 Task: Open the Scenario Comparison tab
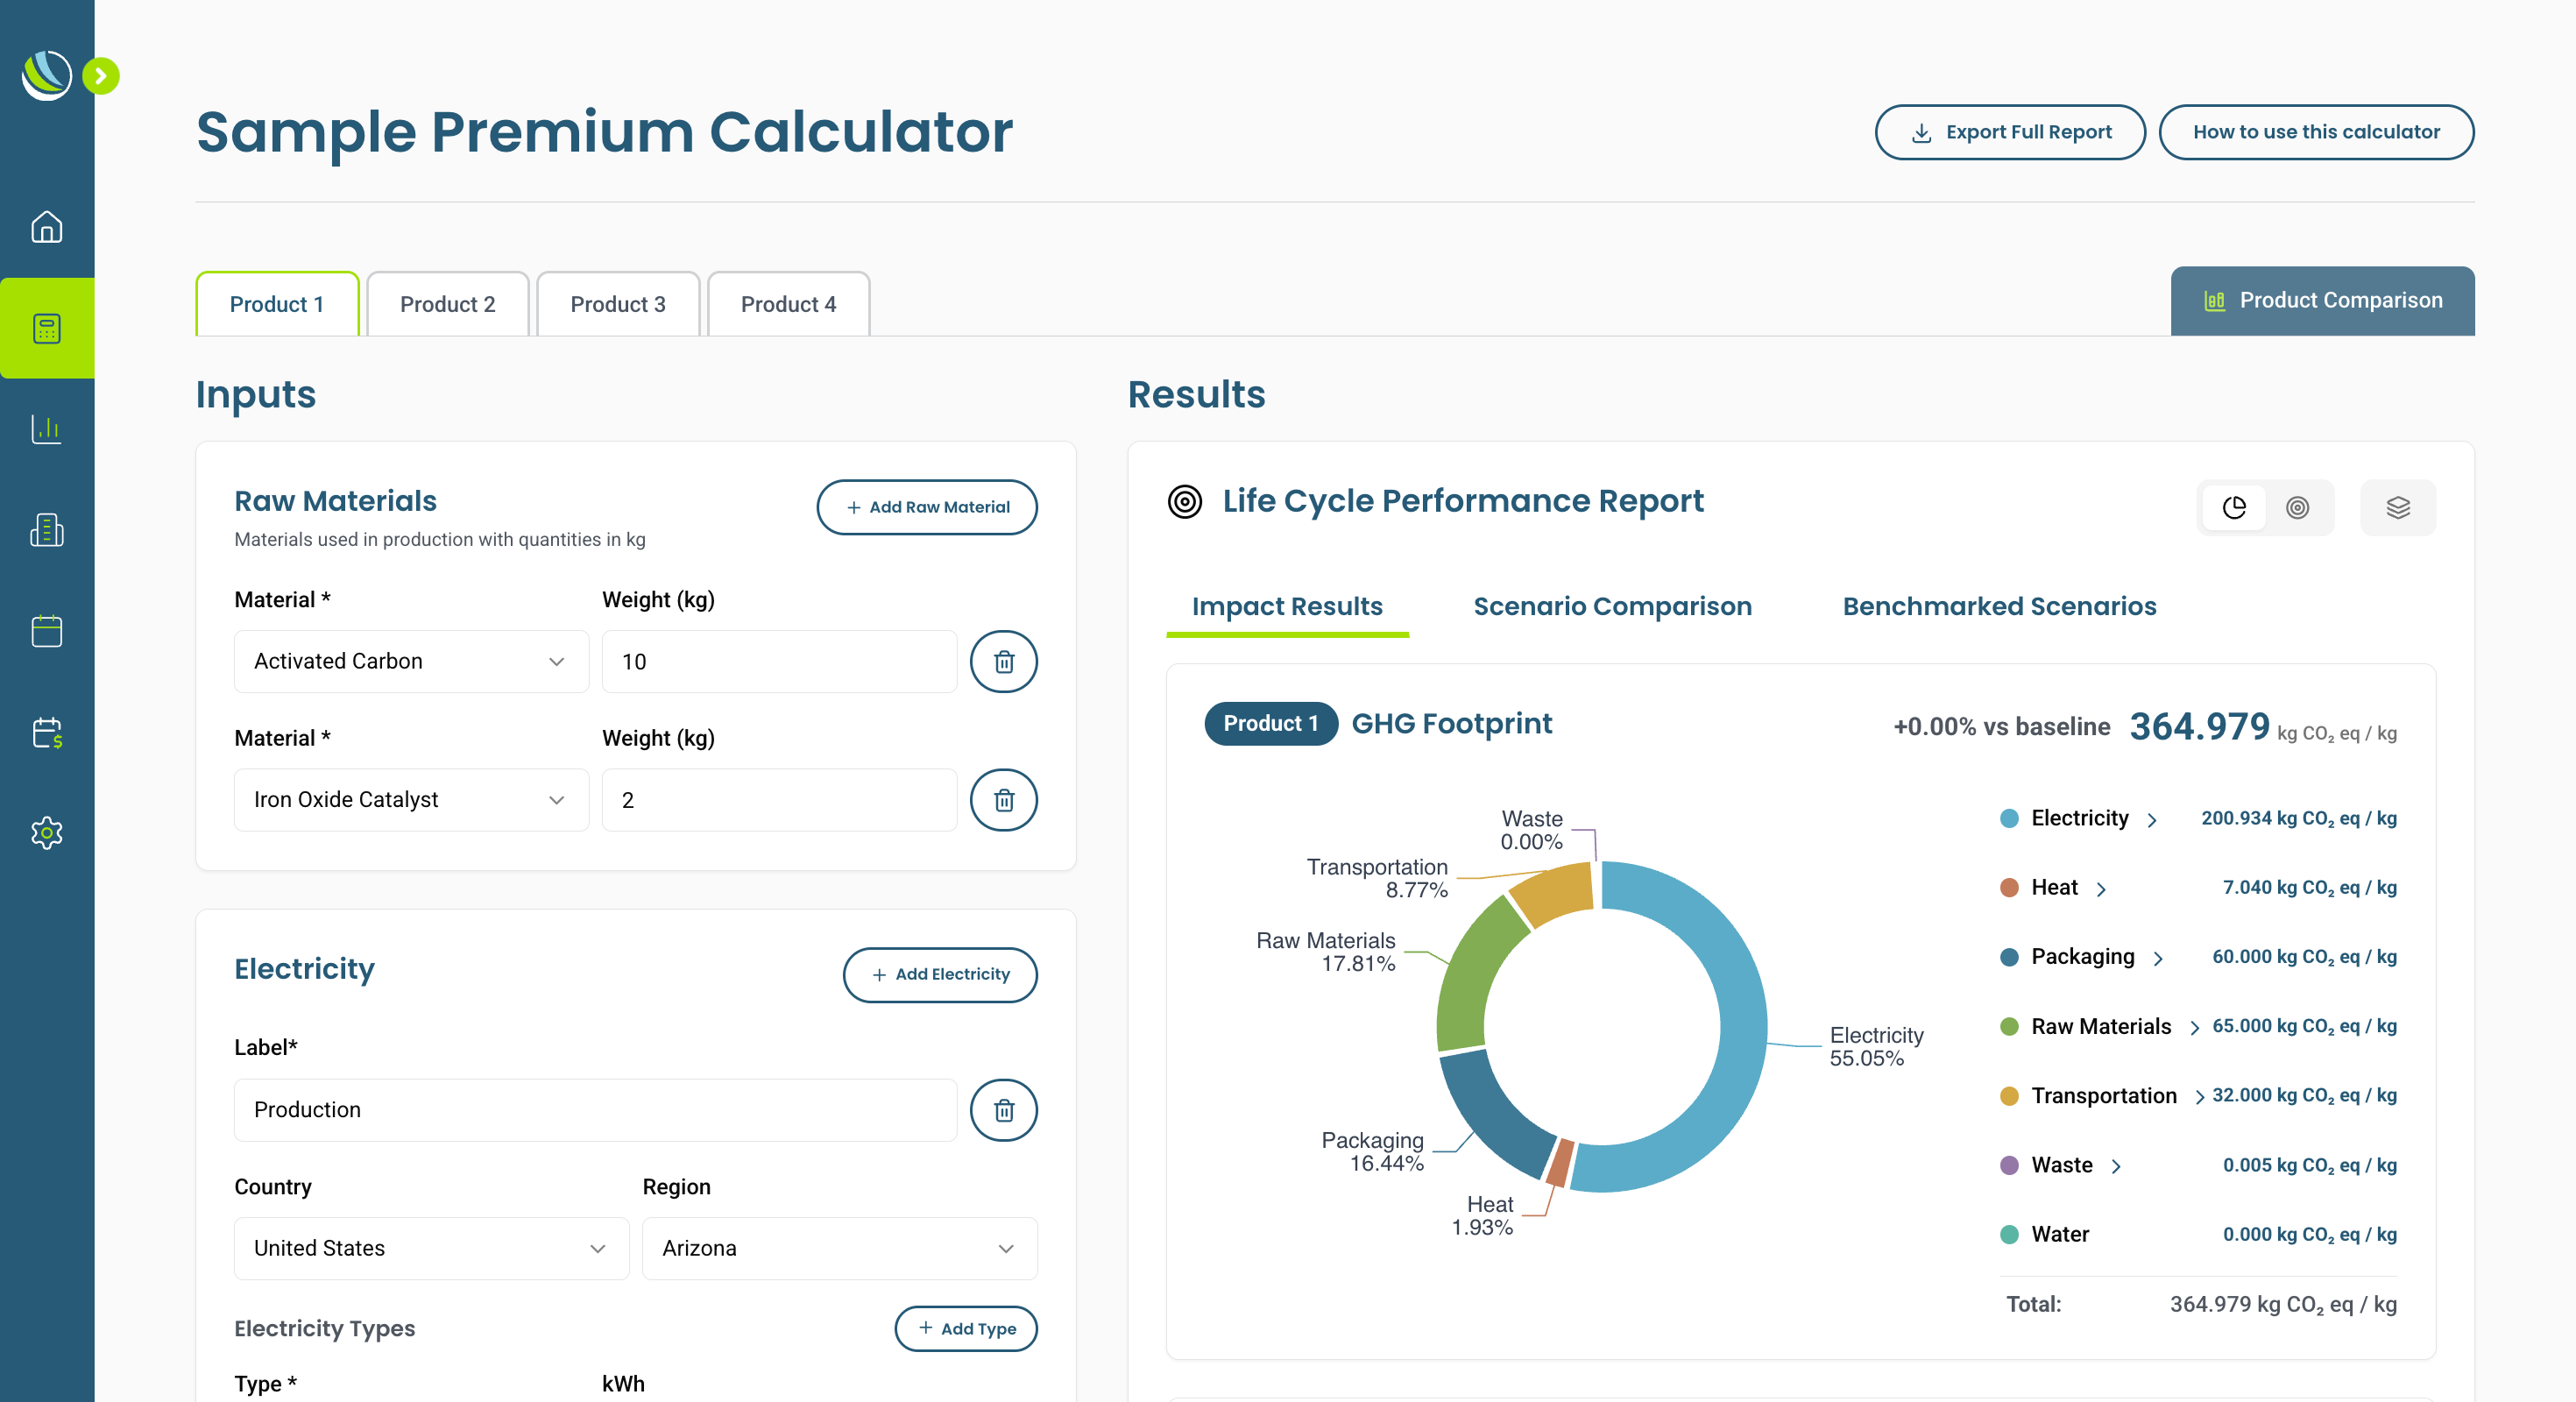(1611, 606)
